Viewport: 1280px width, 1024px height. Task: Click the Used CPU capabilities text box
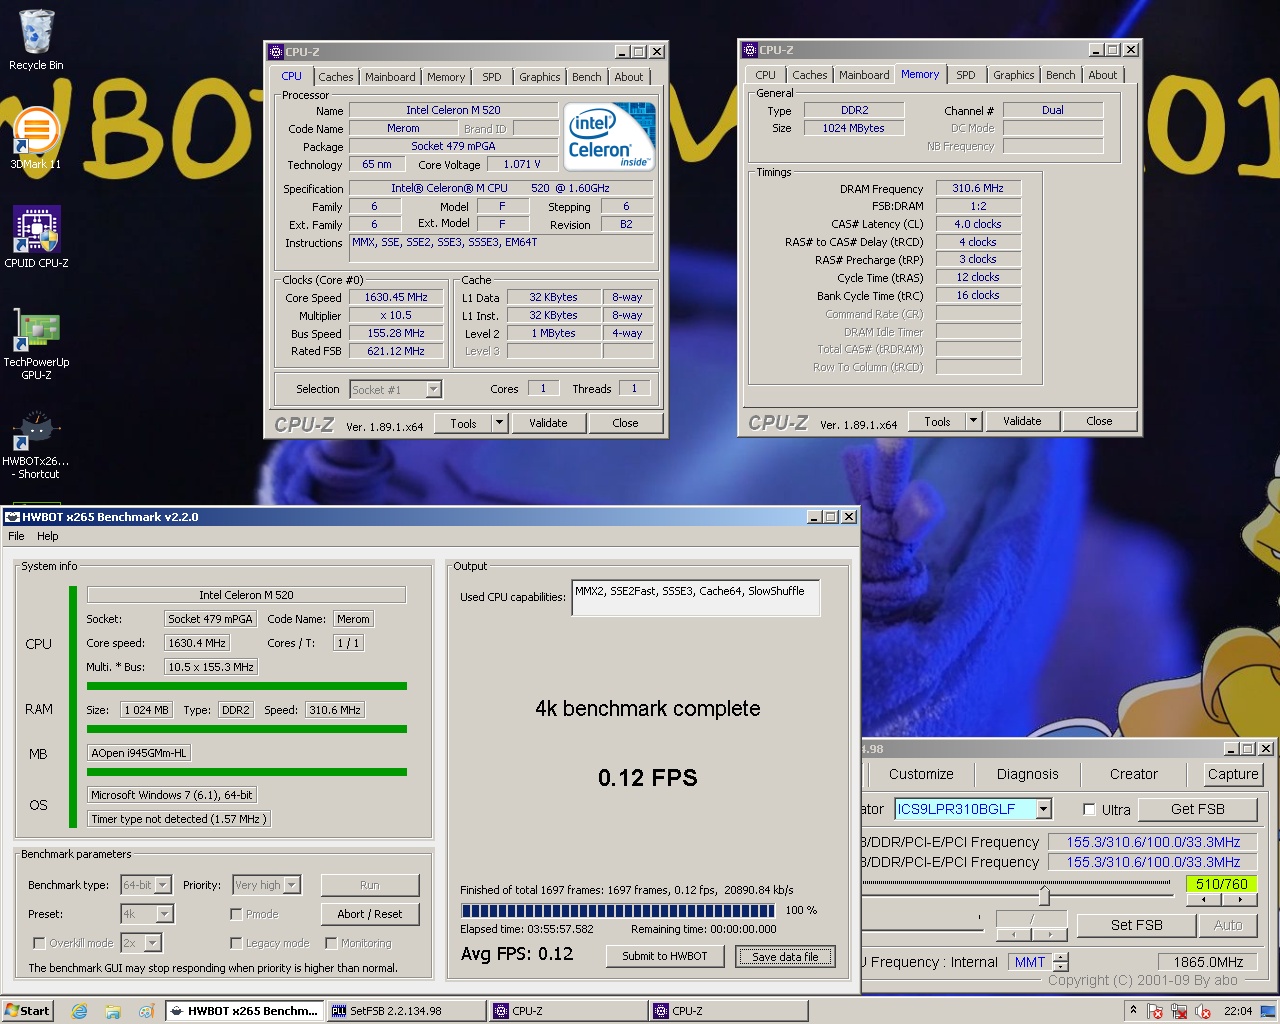[696, 597]
